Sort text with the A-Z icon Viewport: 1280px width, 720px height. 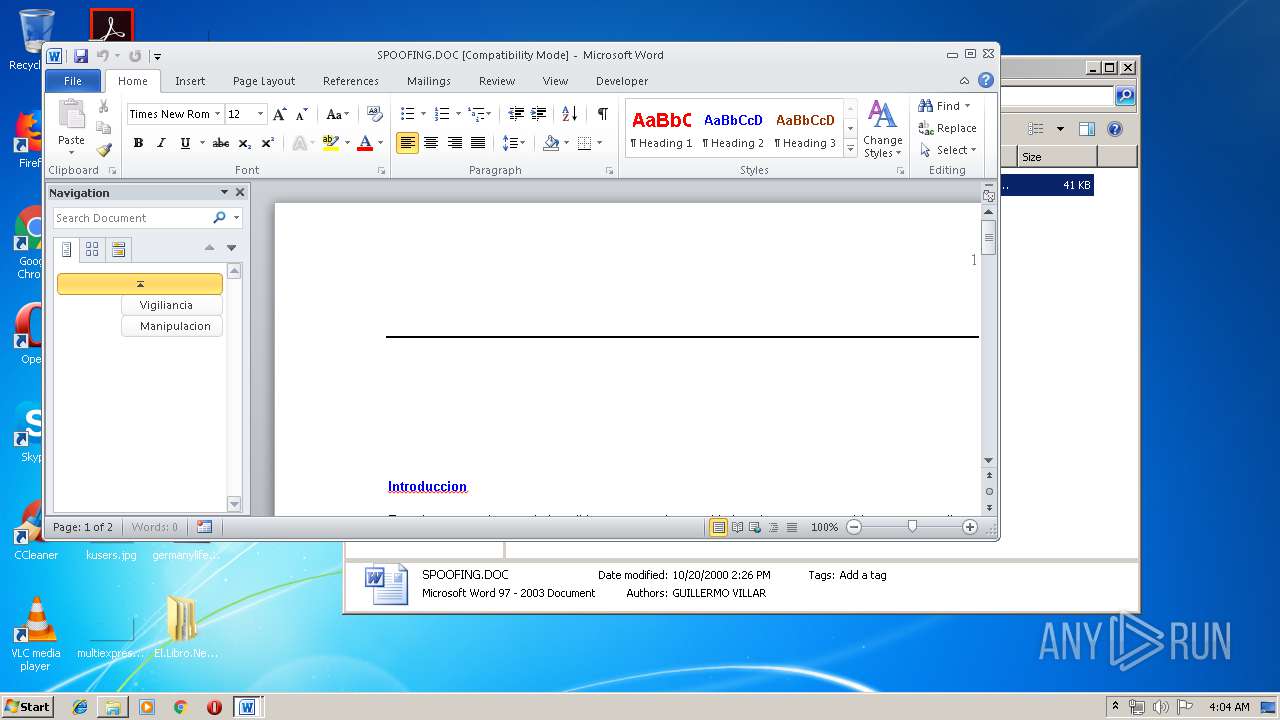pos(569,114)
